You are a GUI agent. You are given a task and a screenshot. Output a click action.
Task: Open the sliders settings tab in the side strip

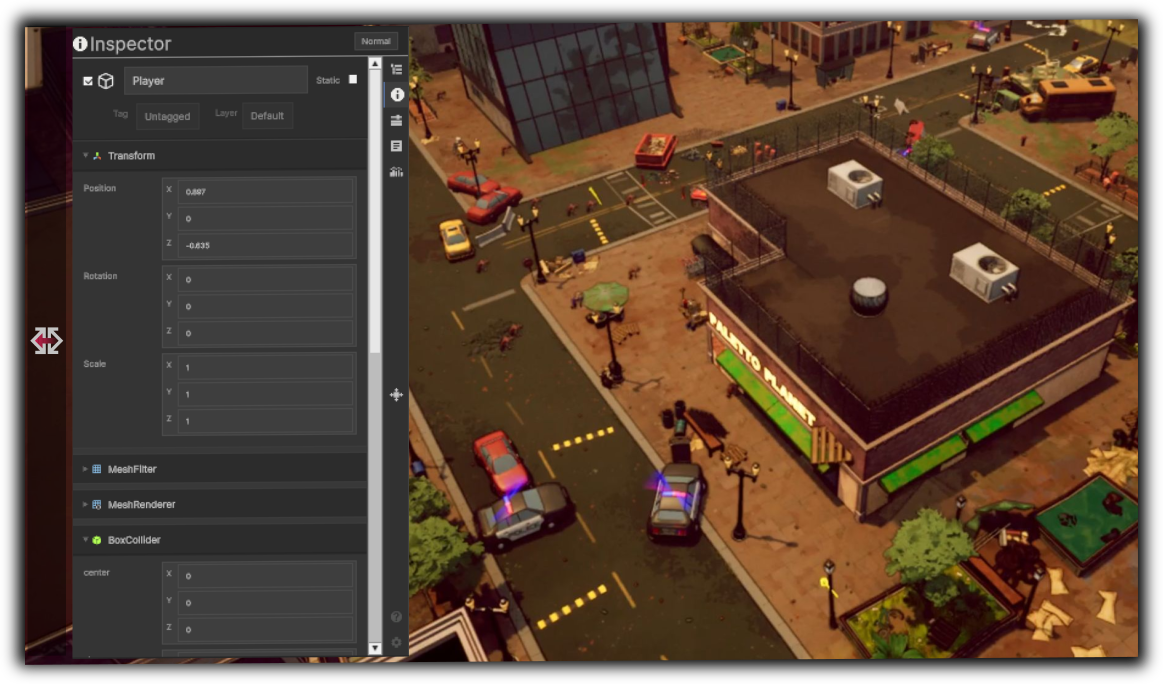[x=397, y=120]
